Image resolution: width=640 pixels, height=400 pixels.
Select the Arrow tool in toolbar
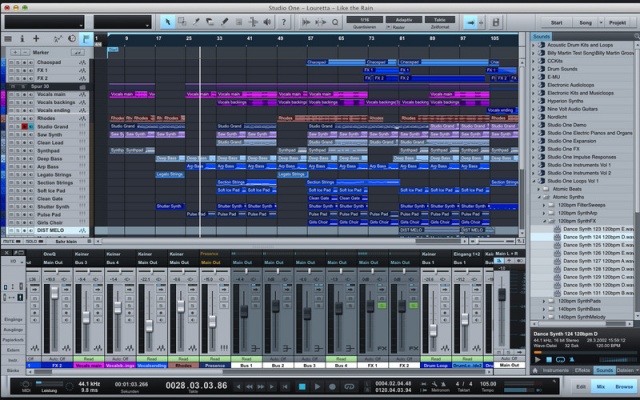coord(168,21)
